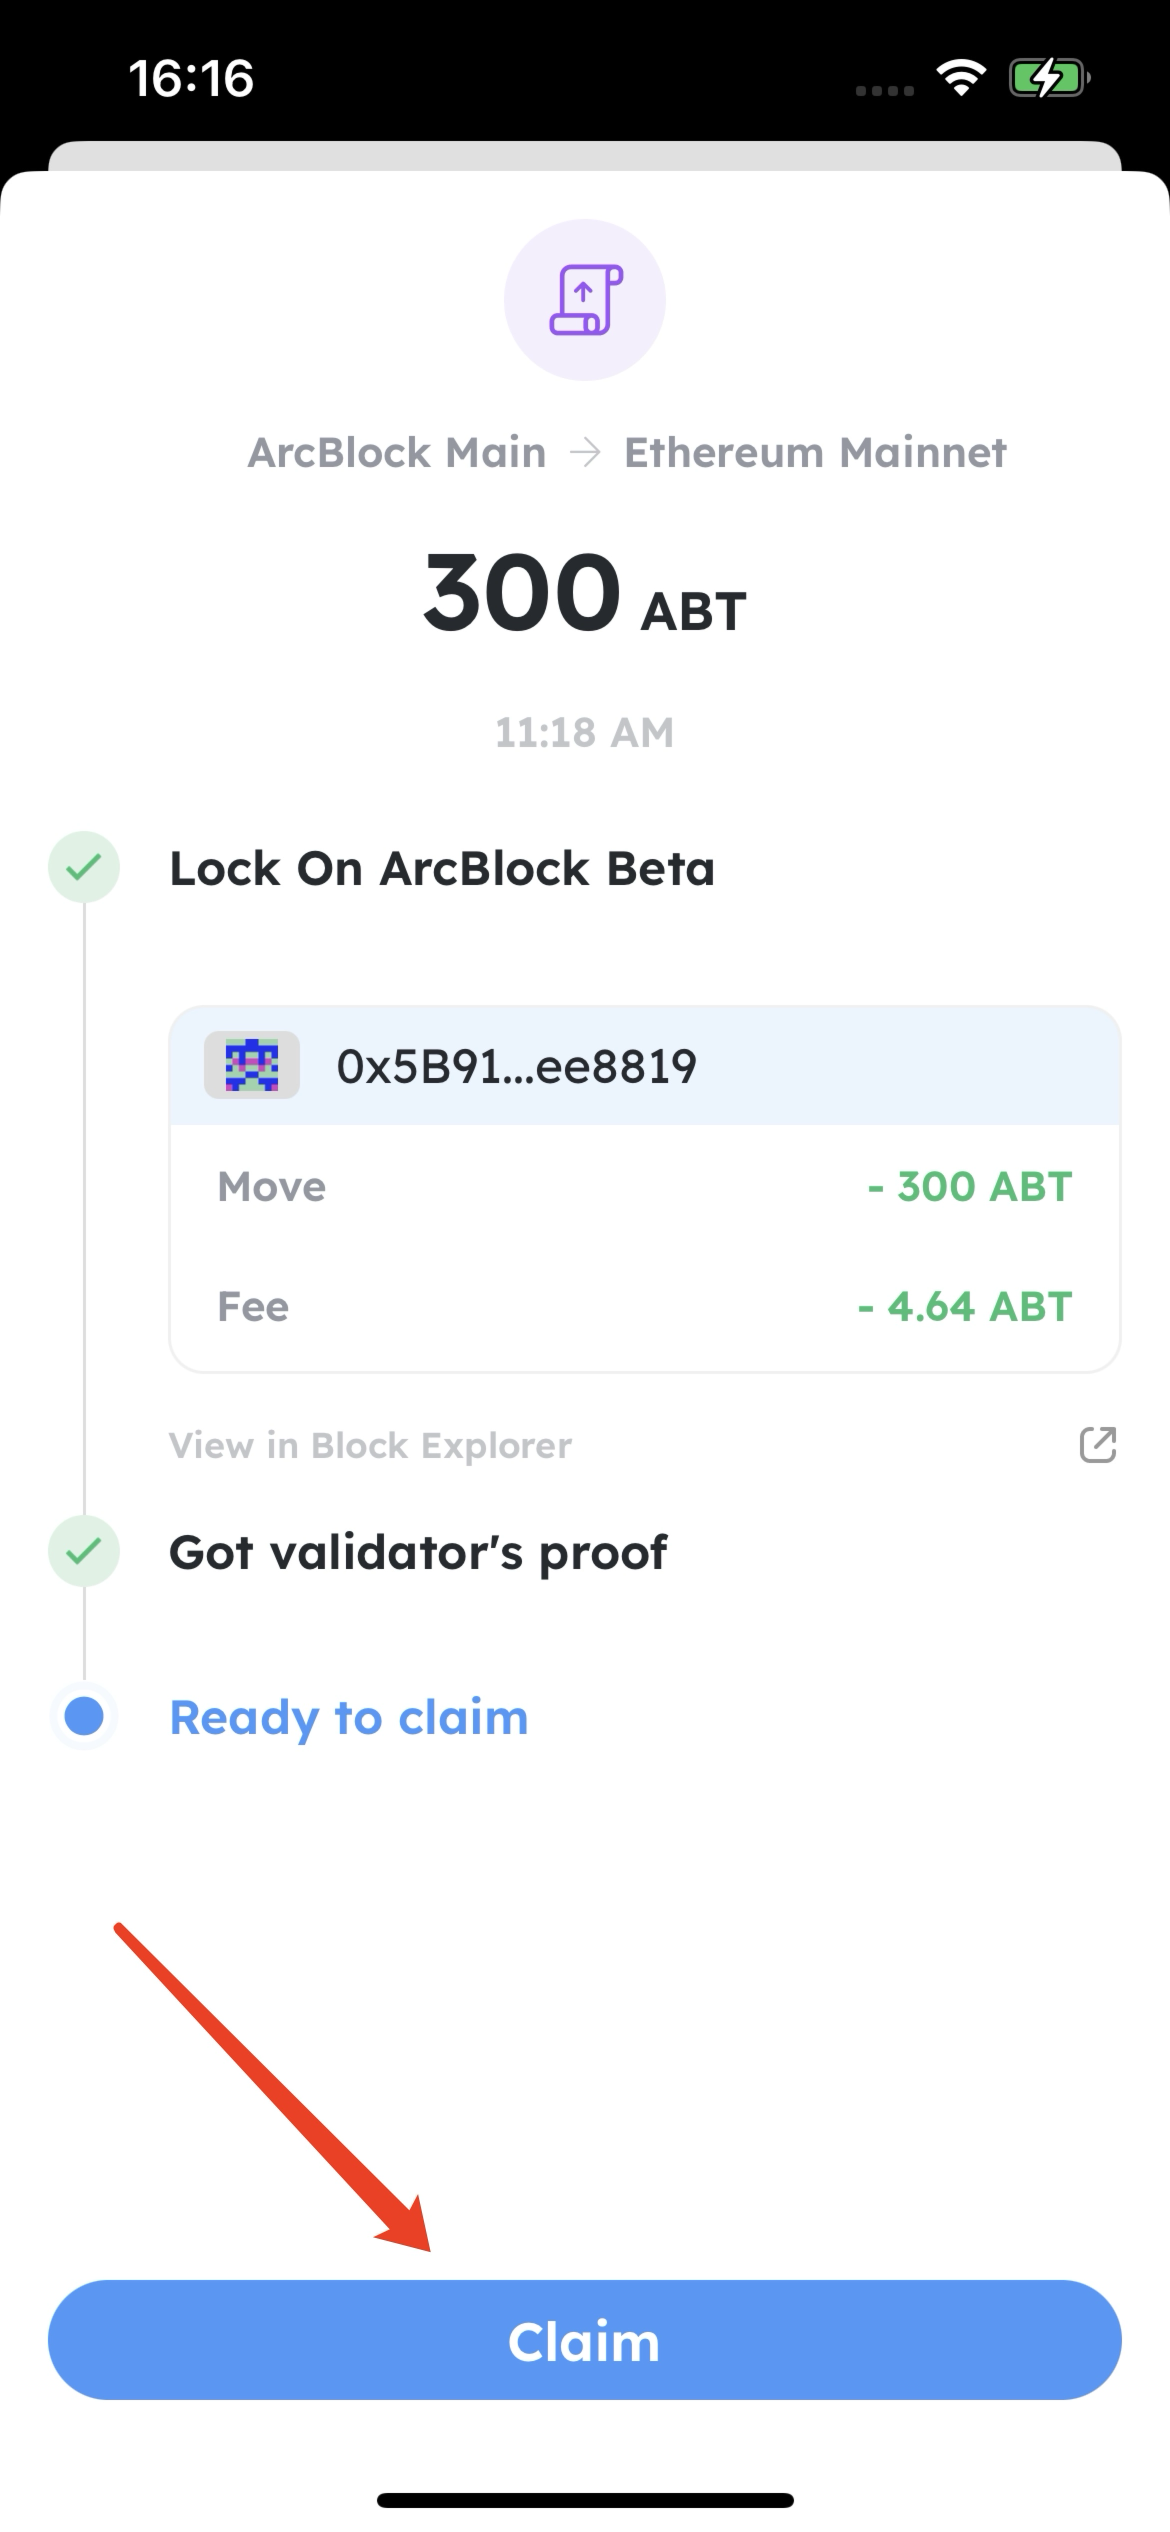This screenshot has width=1170, height=2532.
Task: Tap the purple transfer receipt icon
Action: point(585,300)
